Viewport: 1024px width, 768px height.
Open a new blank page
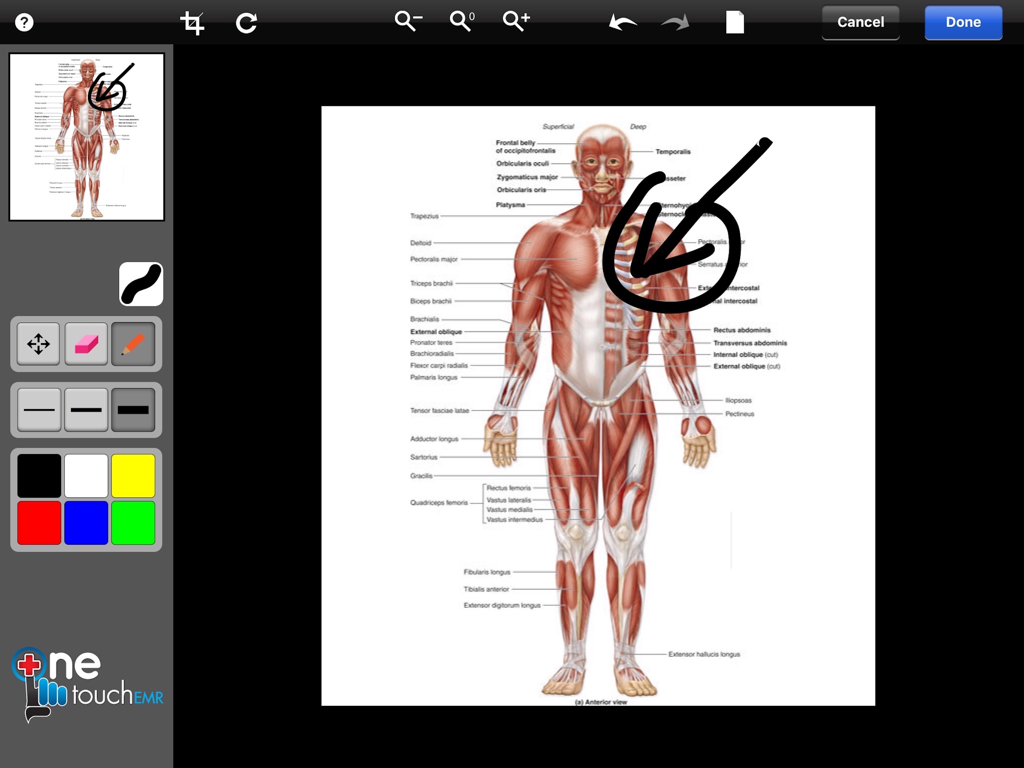(x=735, y=22)
